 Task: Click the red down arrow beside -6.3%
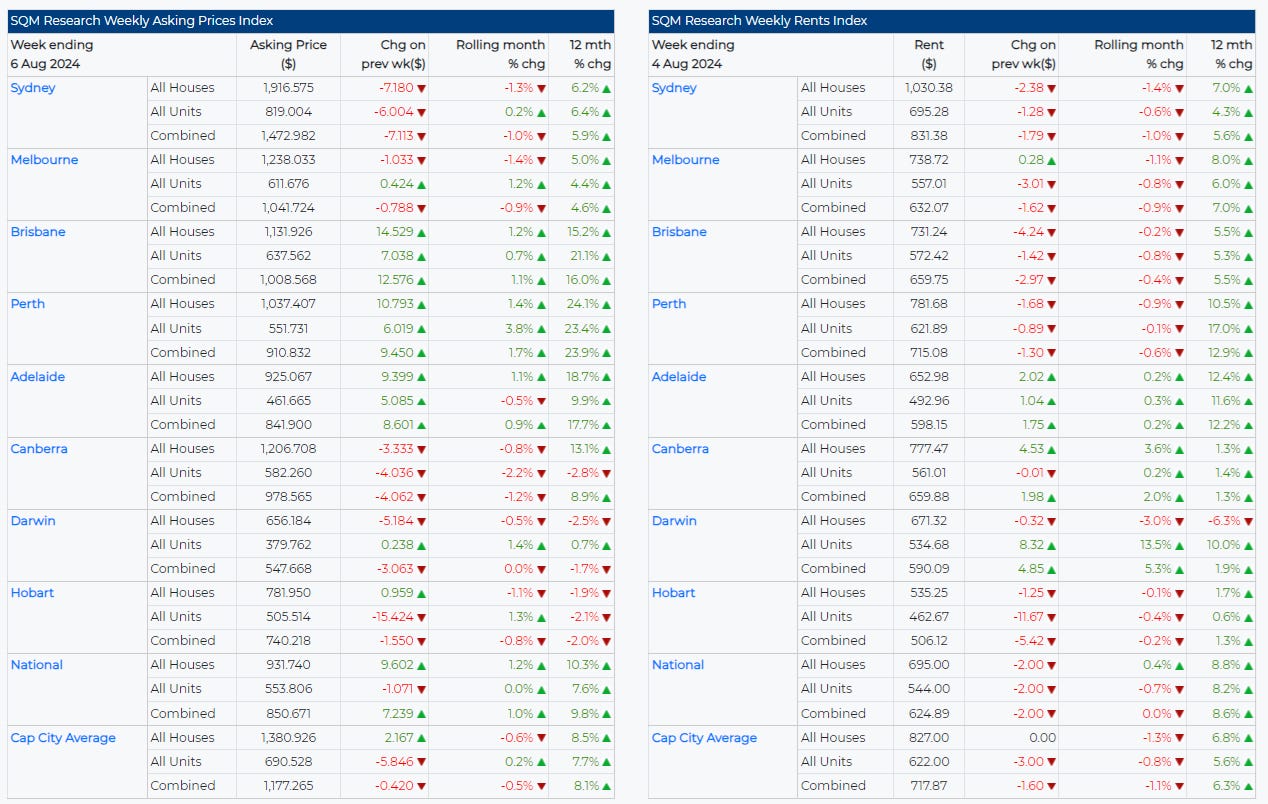[x=1249, y=521]
